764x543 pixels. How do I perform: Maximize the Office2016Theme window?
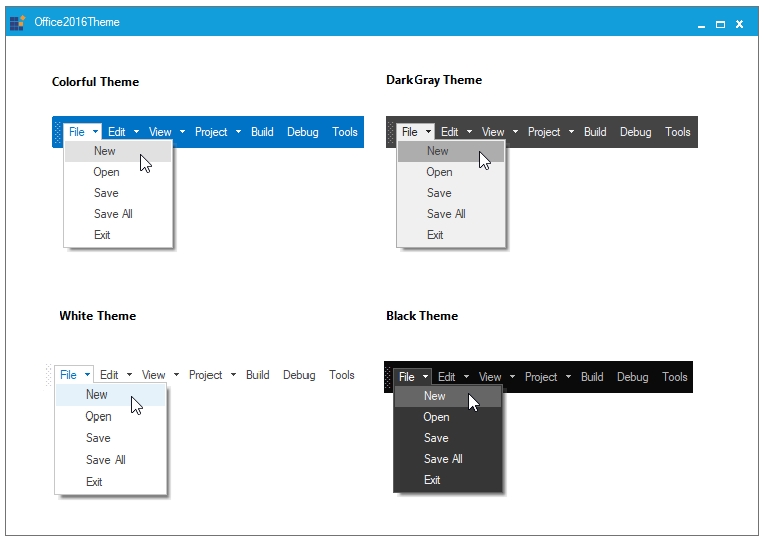tap(720, 25)
